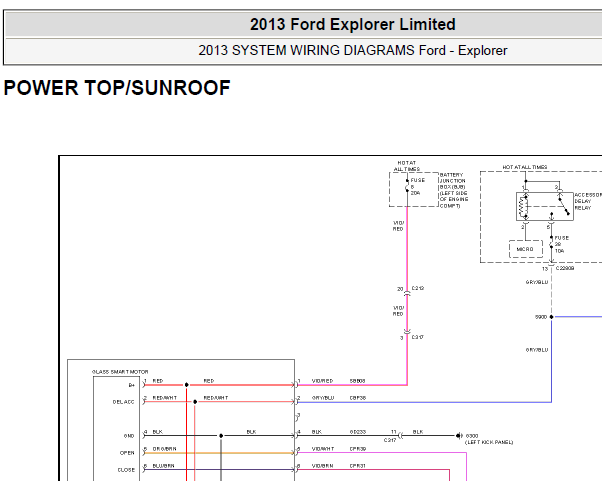The height and width of the screenshot is (481, 602).
Task: Click two-line 'HOT AT ALL TIMES' above fuse 8
Action: tap(407, 166)
